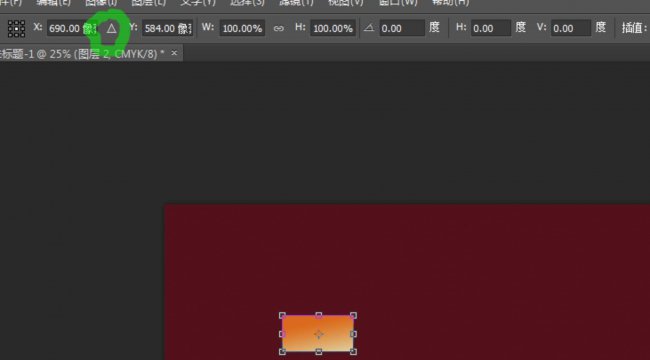Click the transform center point crosshair
Image resolution: width=650 pixels, height=360 pixels.
coord(318,334)
